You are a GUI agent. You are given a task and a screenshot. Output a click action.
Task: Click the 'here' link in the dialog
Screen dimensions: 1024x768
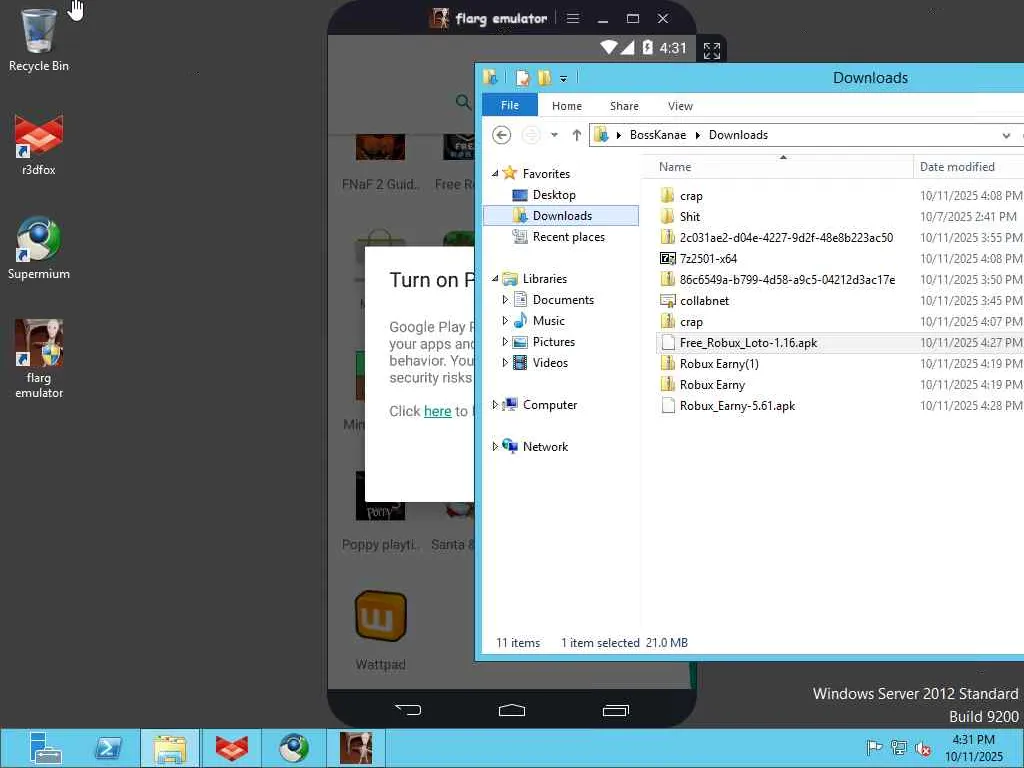pyautogui.click(x=438, y=411)
